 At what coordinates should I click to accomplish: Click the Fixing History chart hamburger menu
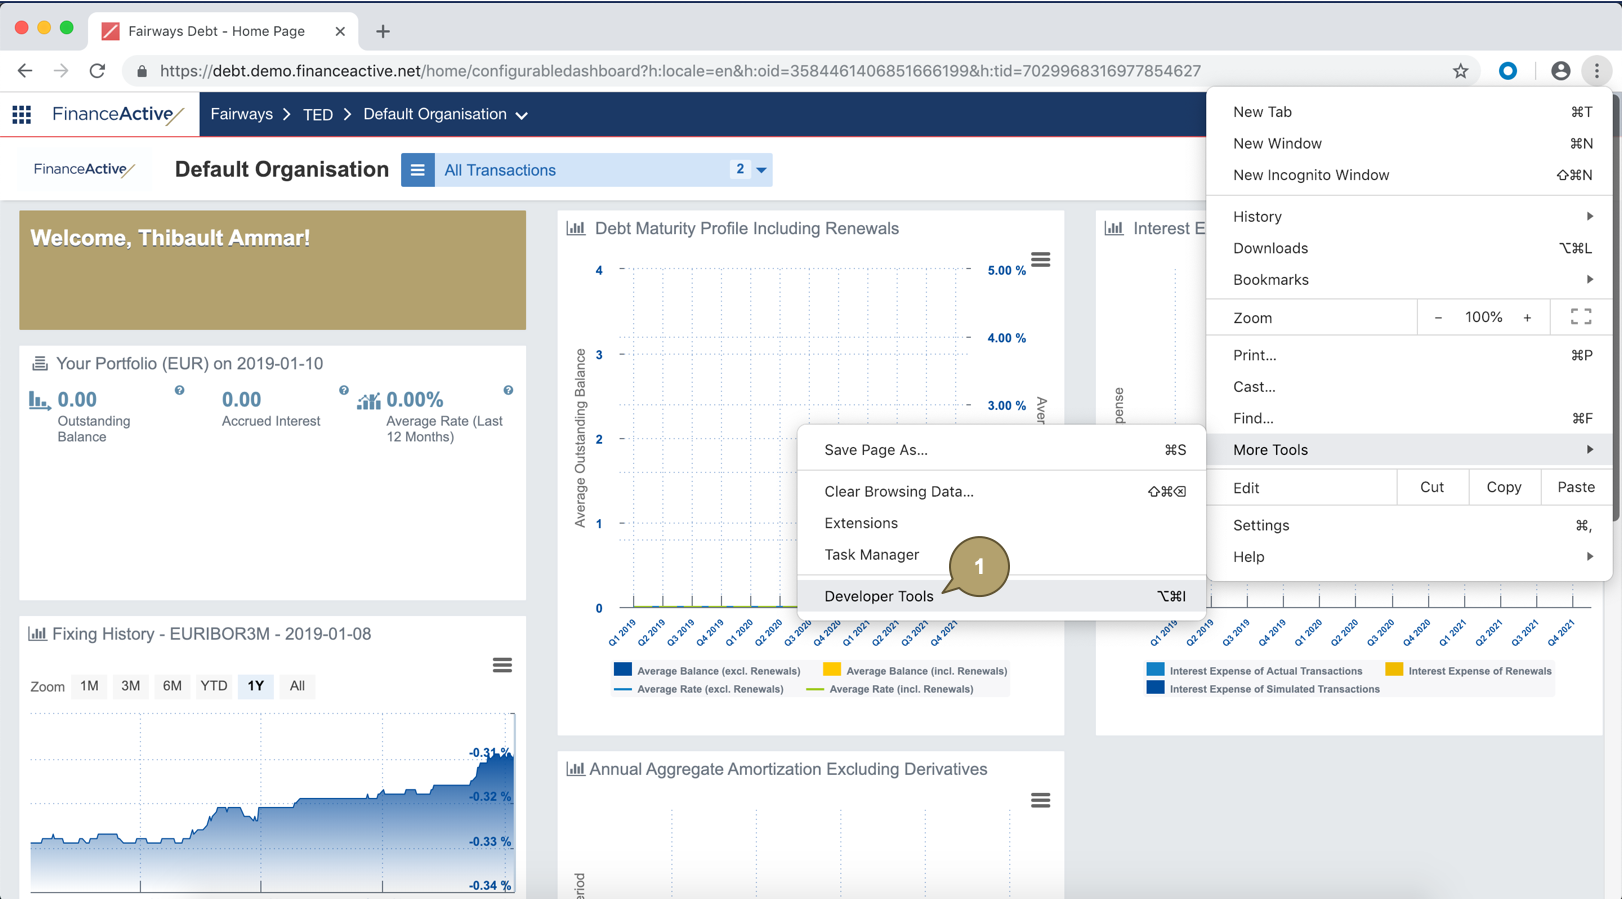point(502,665)
